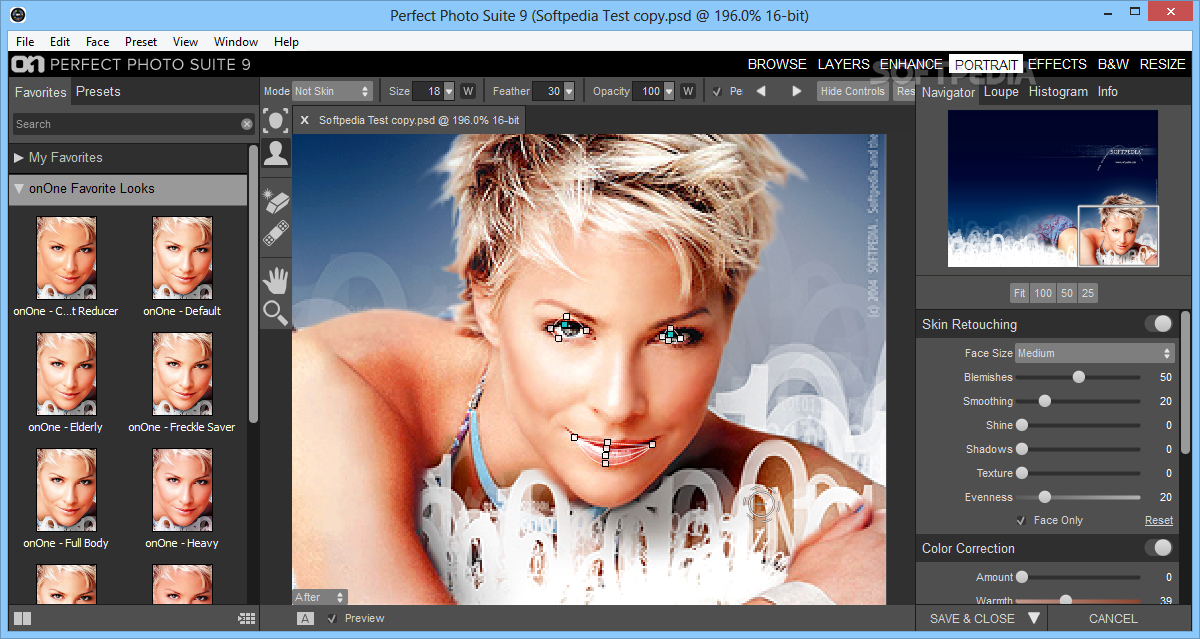This screenshot has width=1200, height=639.
Task: Adjust the Blemishes slider handle
Action: 1078,377
